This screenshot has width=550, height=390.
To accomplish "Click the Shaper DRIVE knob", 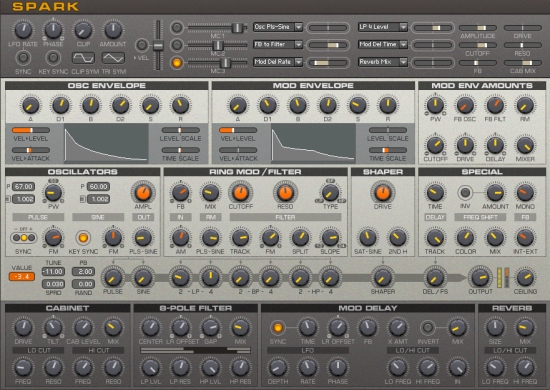I will [383, 193].
